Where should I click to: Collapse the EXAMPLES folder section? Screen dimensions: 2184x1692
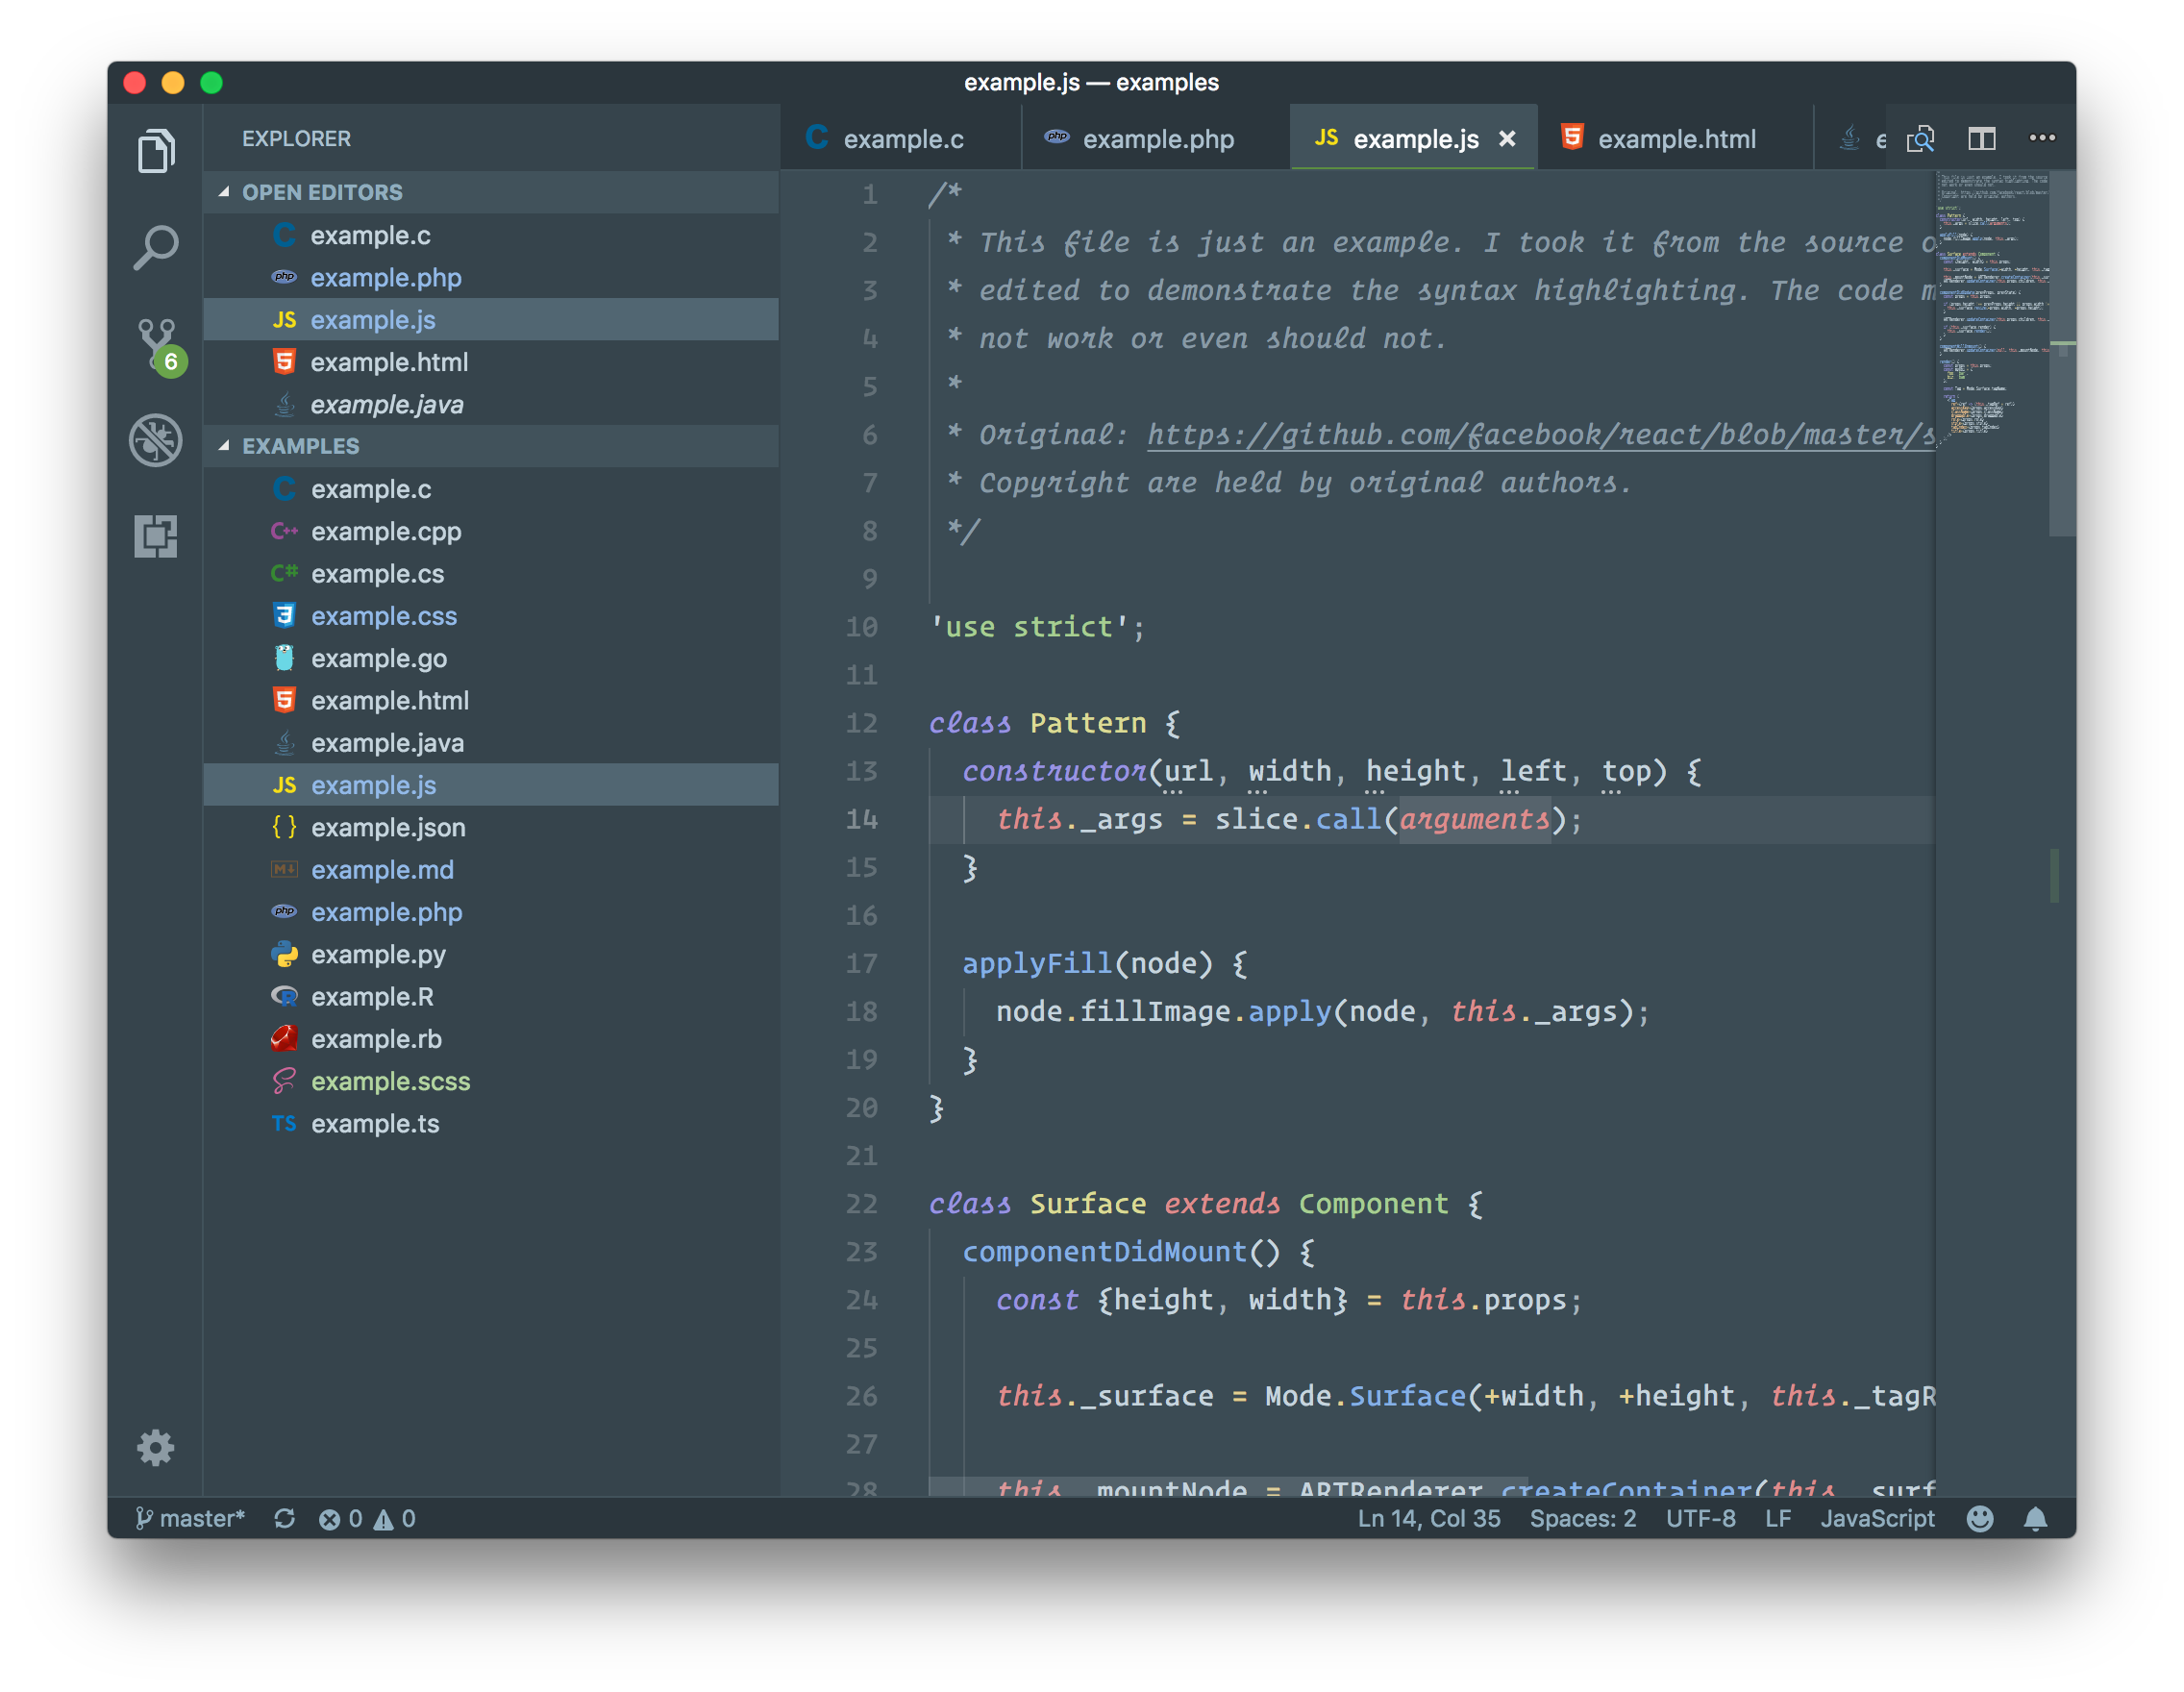coord(491,446)
